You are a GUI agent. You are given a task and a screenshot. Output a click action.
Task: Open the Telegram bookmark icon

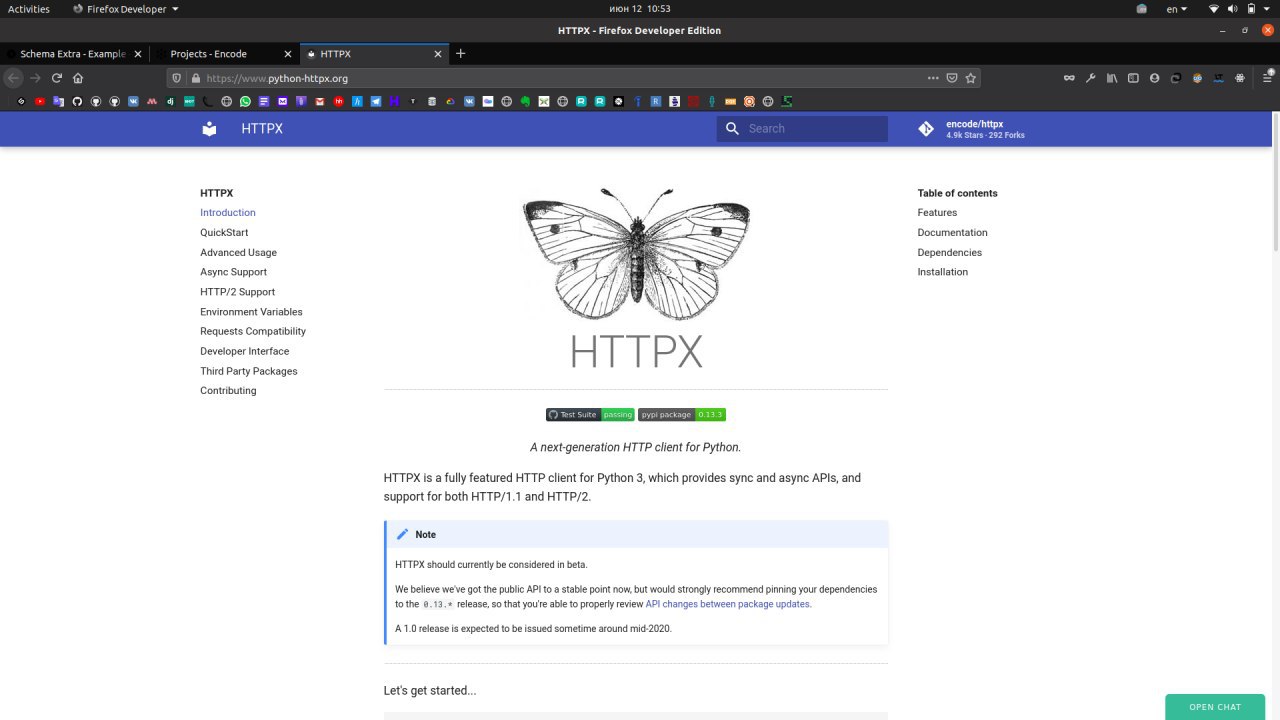point(376,101)
